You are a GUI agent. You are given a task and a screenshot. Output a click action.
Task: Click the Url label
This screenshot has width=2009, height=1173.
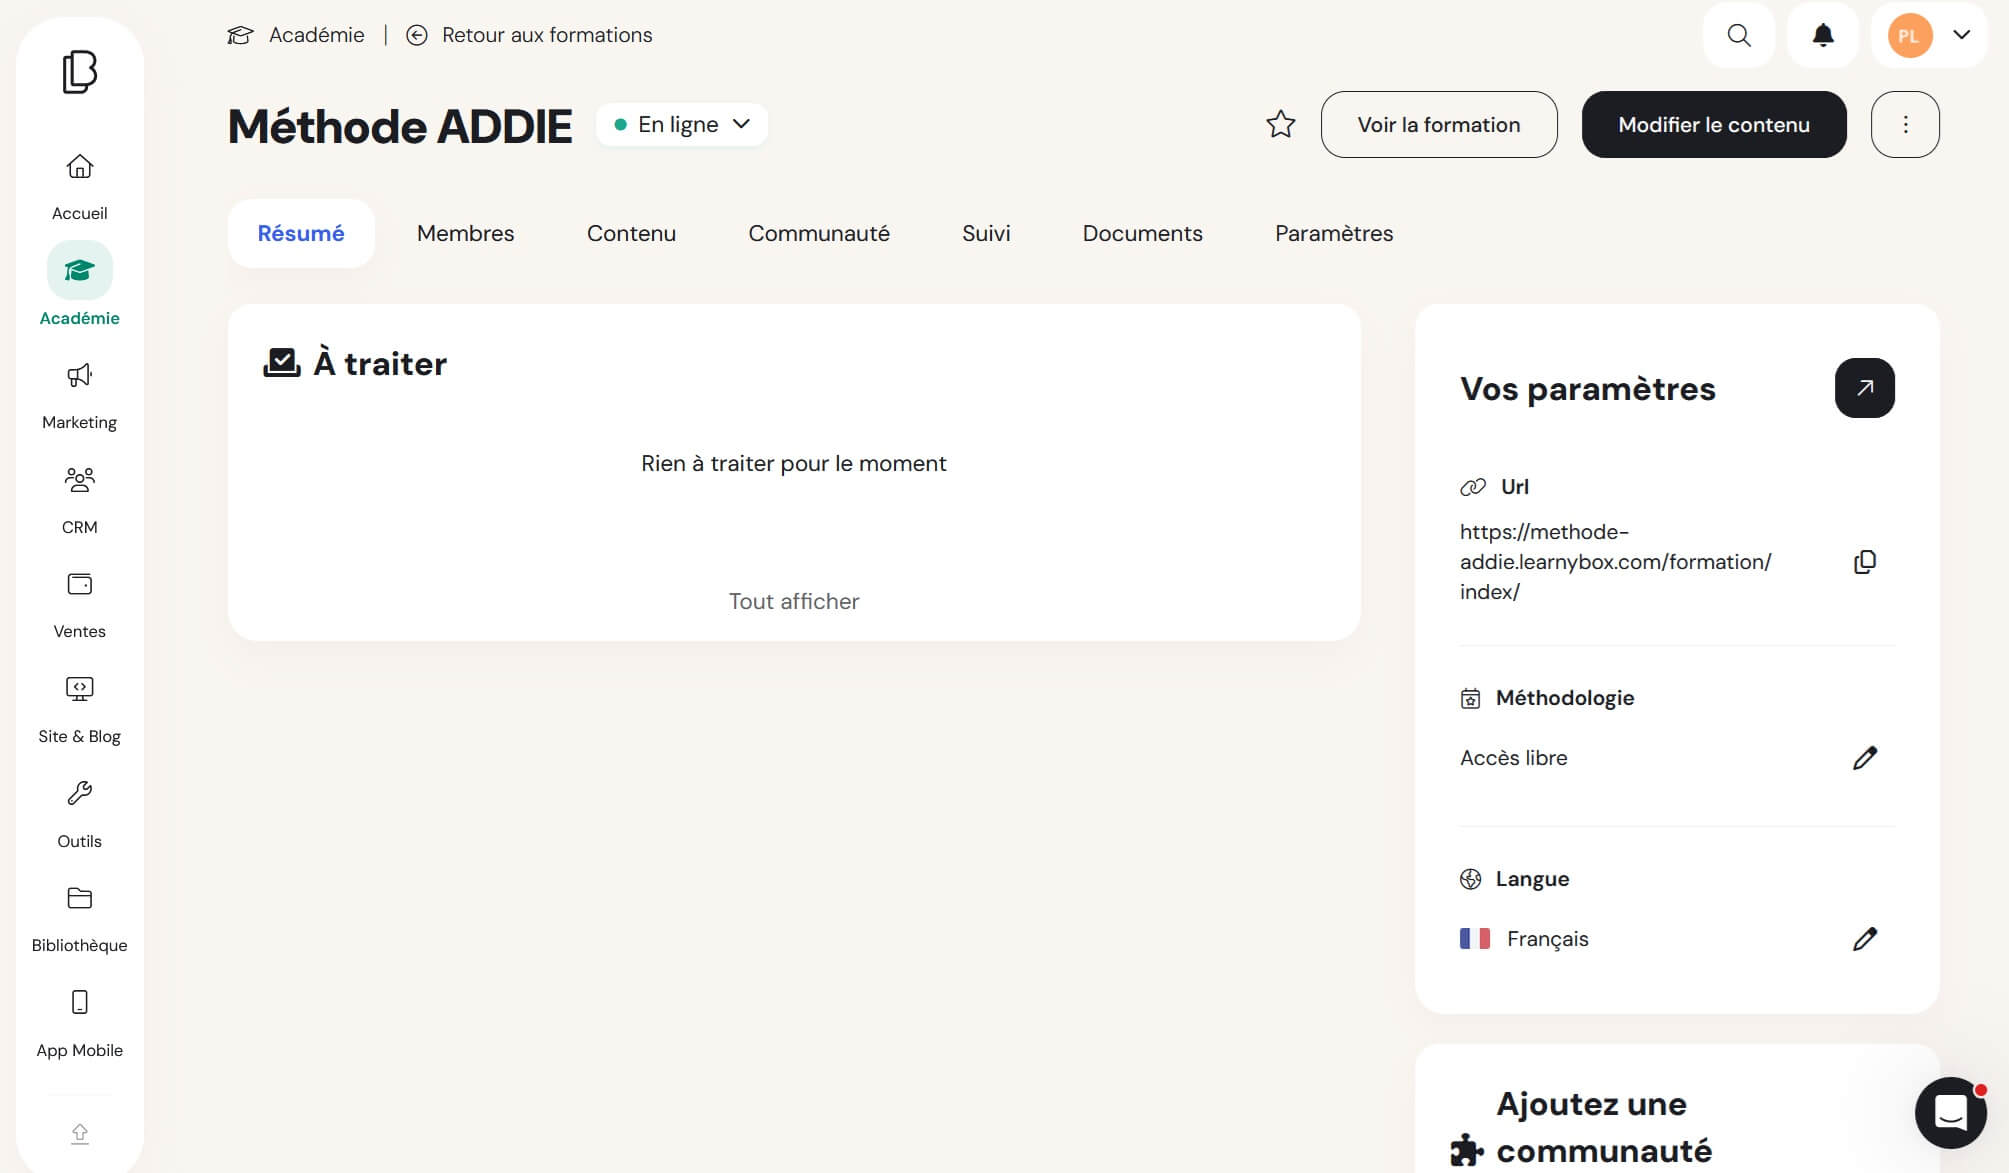(1514, 487)
